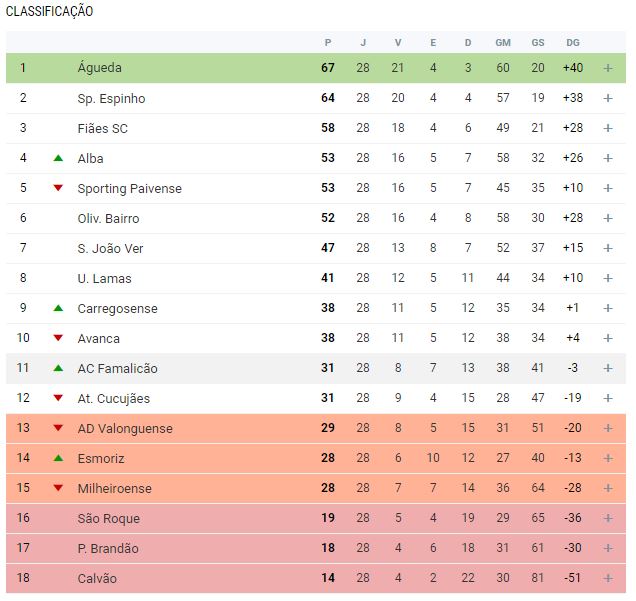Sort table by P points column header
Image resolution: width=636 pixels, height=601 pixels.
pos(328,42)
